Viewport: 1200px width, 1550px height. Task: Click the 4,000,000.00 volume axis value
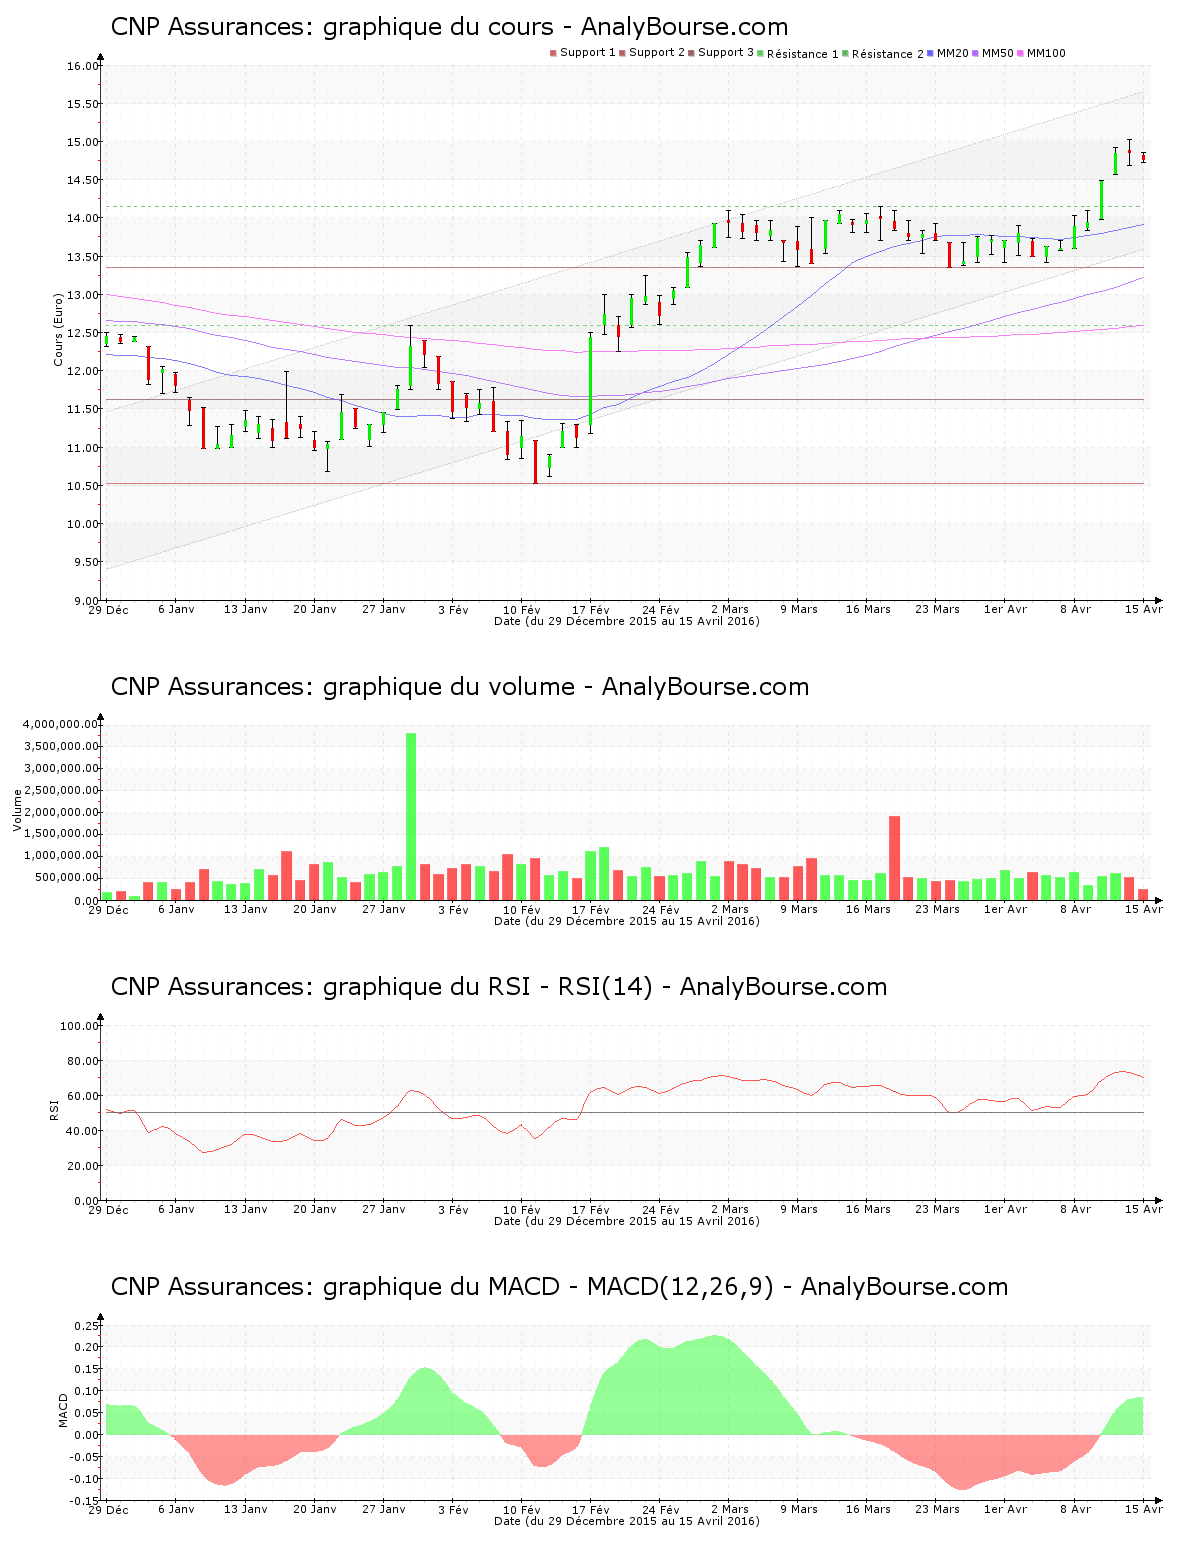pyautogui.click(x=61, y=724)
